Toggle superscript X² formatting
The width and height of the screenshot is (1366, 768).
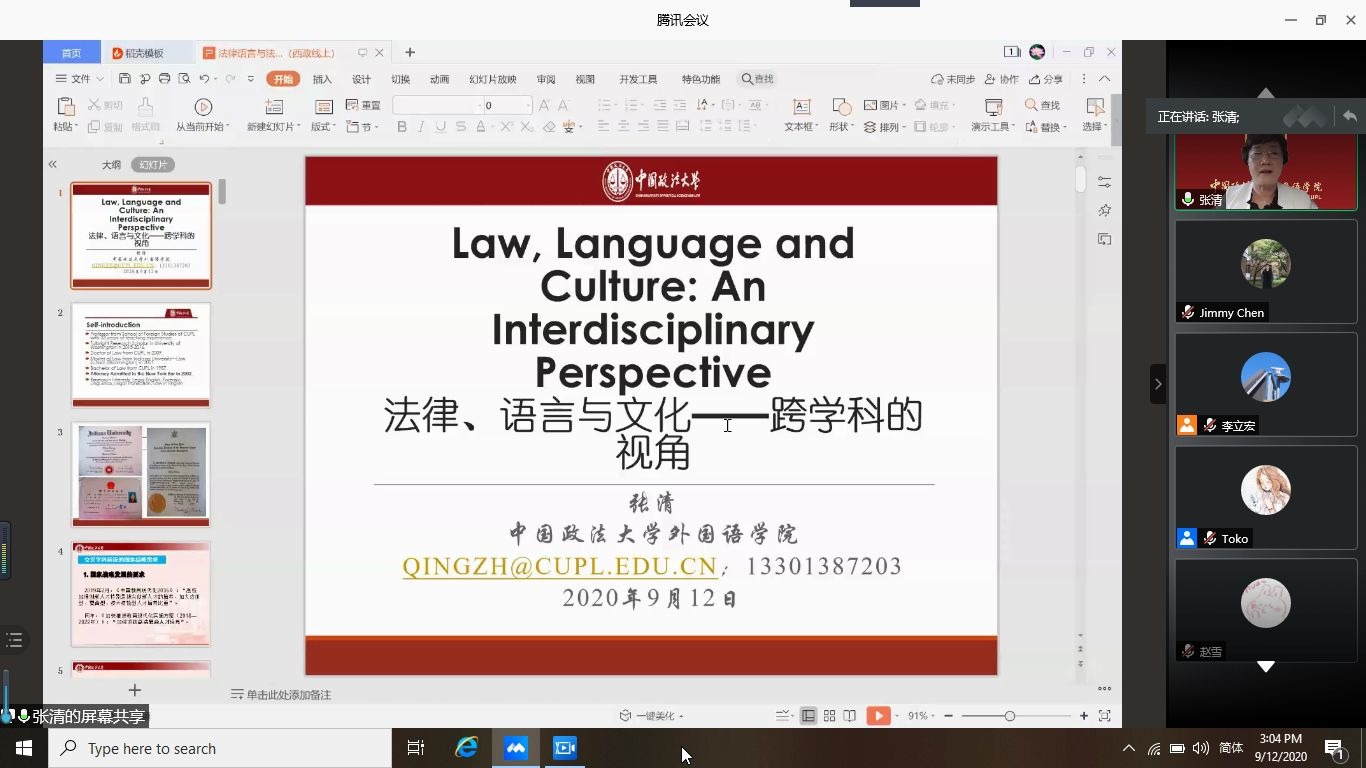tap(506, 127)
